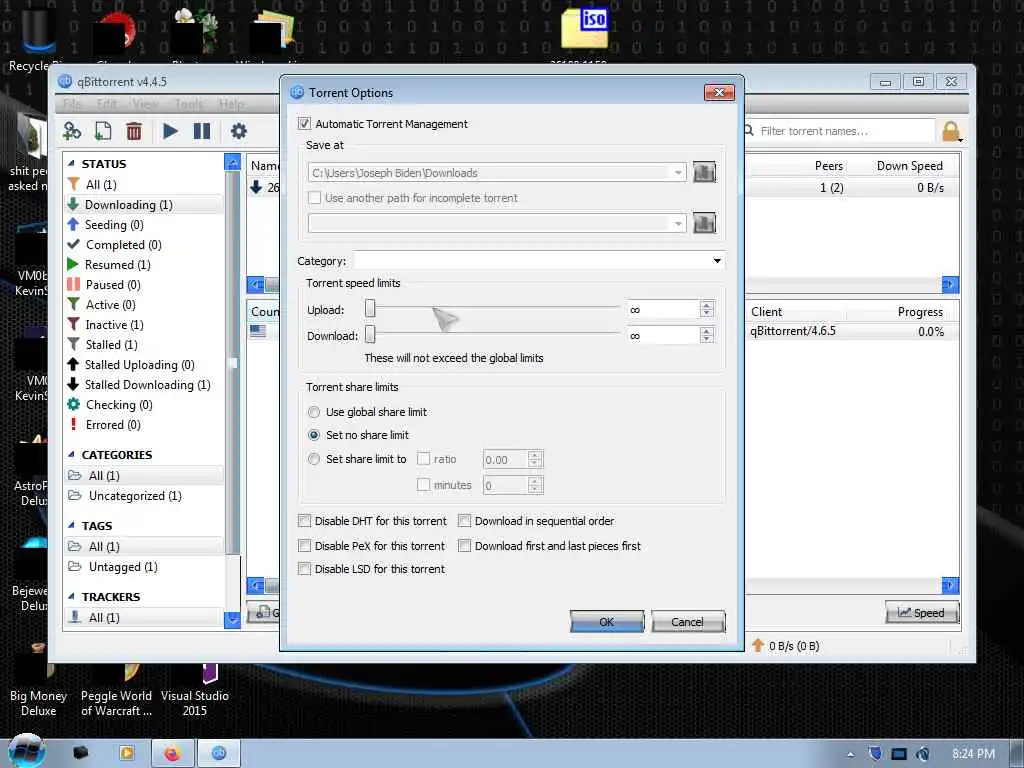Open the iso folder on desktop
The height and width of the screenshot is (768, 1024).
click(585, 29)
